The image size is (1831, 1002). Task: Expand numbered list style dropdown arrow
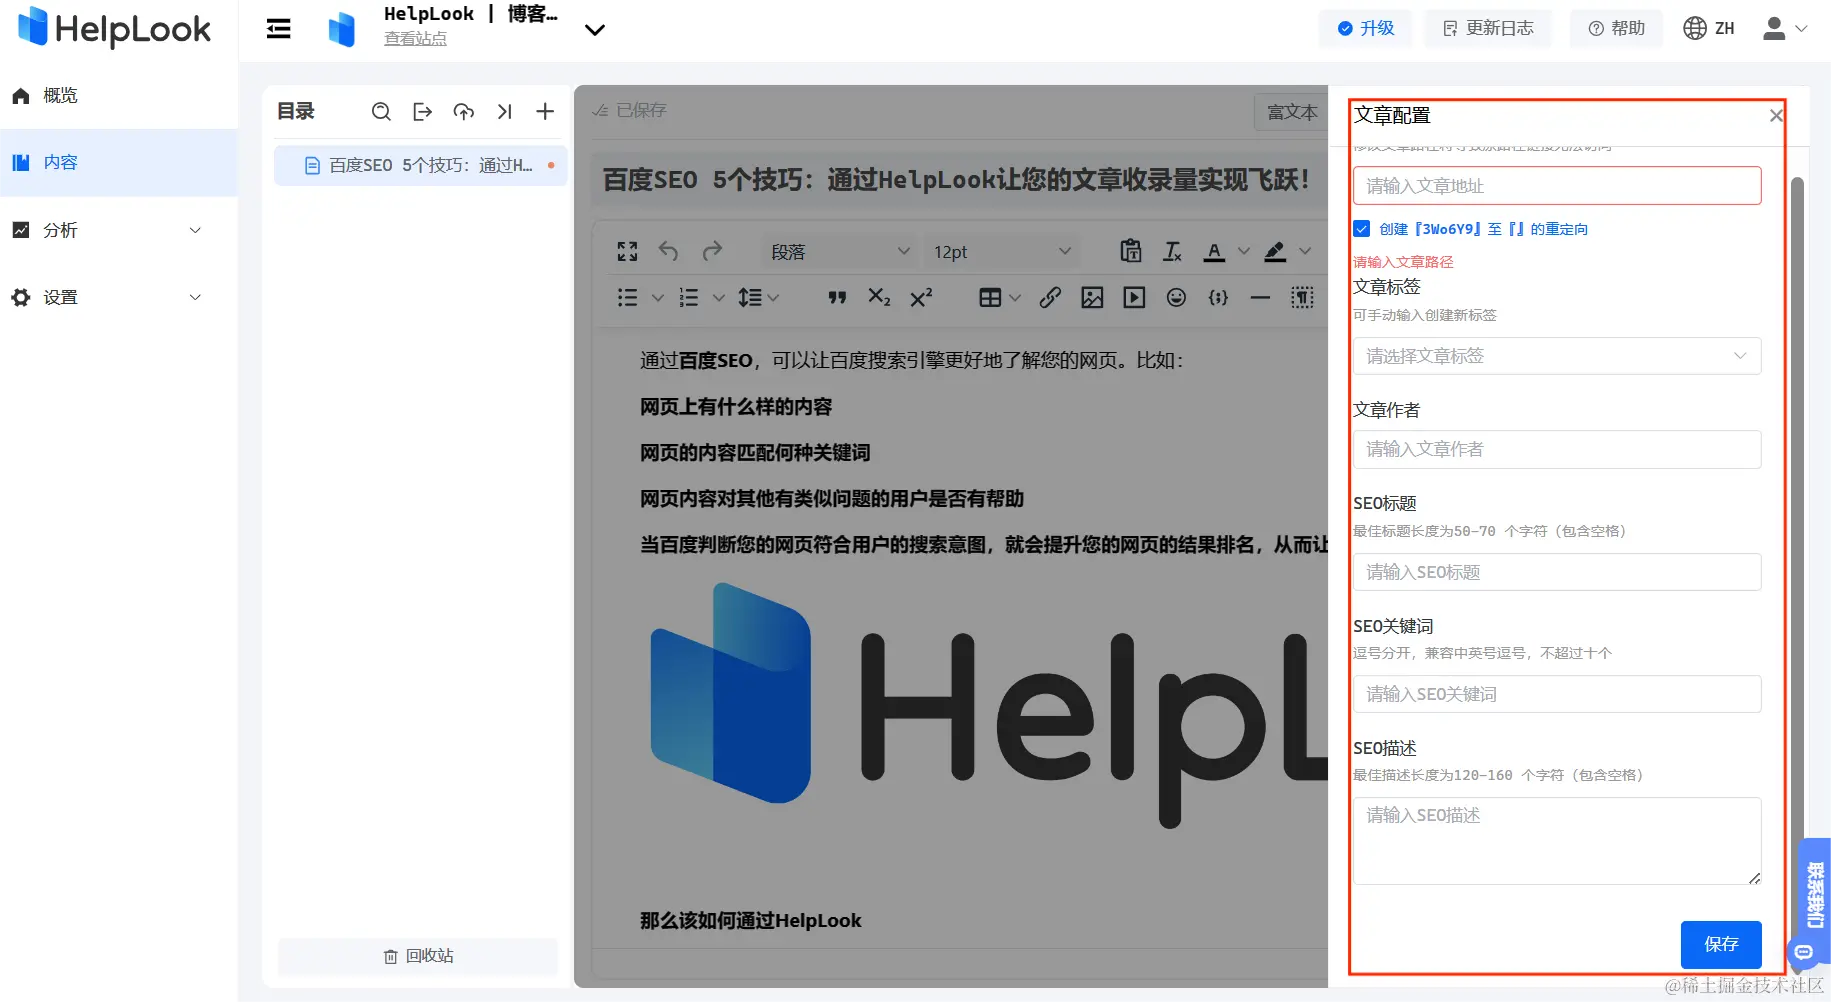[x=718, y=297]
